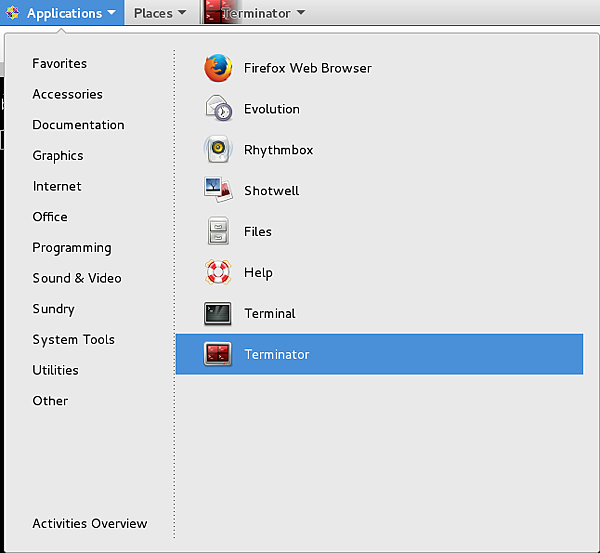The height and width of the screenshot is (553, 600).
Task: Open Files by its label
Action: (x=258, y=232)
